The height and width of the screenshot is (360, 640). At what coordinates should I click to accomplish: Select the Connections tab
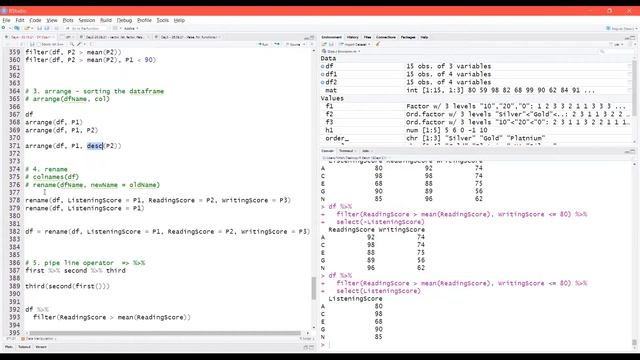(386, 37)
